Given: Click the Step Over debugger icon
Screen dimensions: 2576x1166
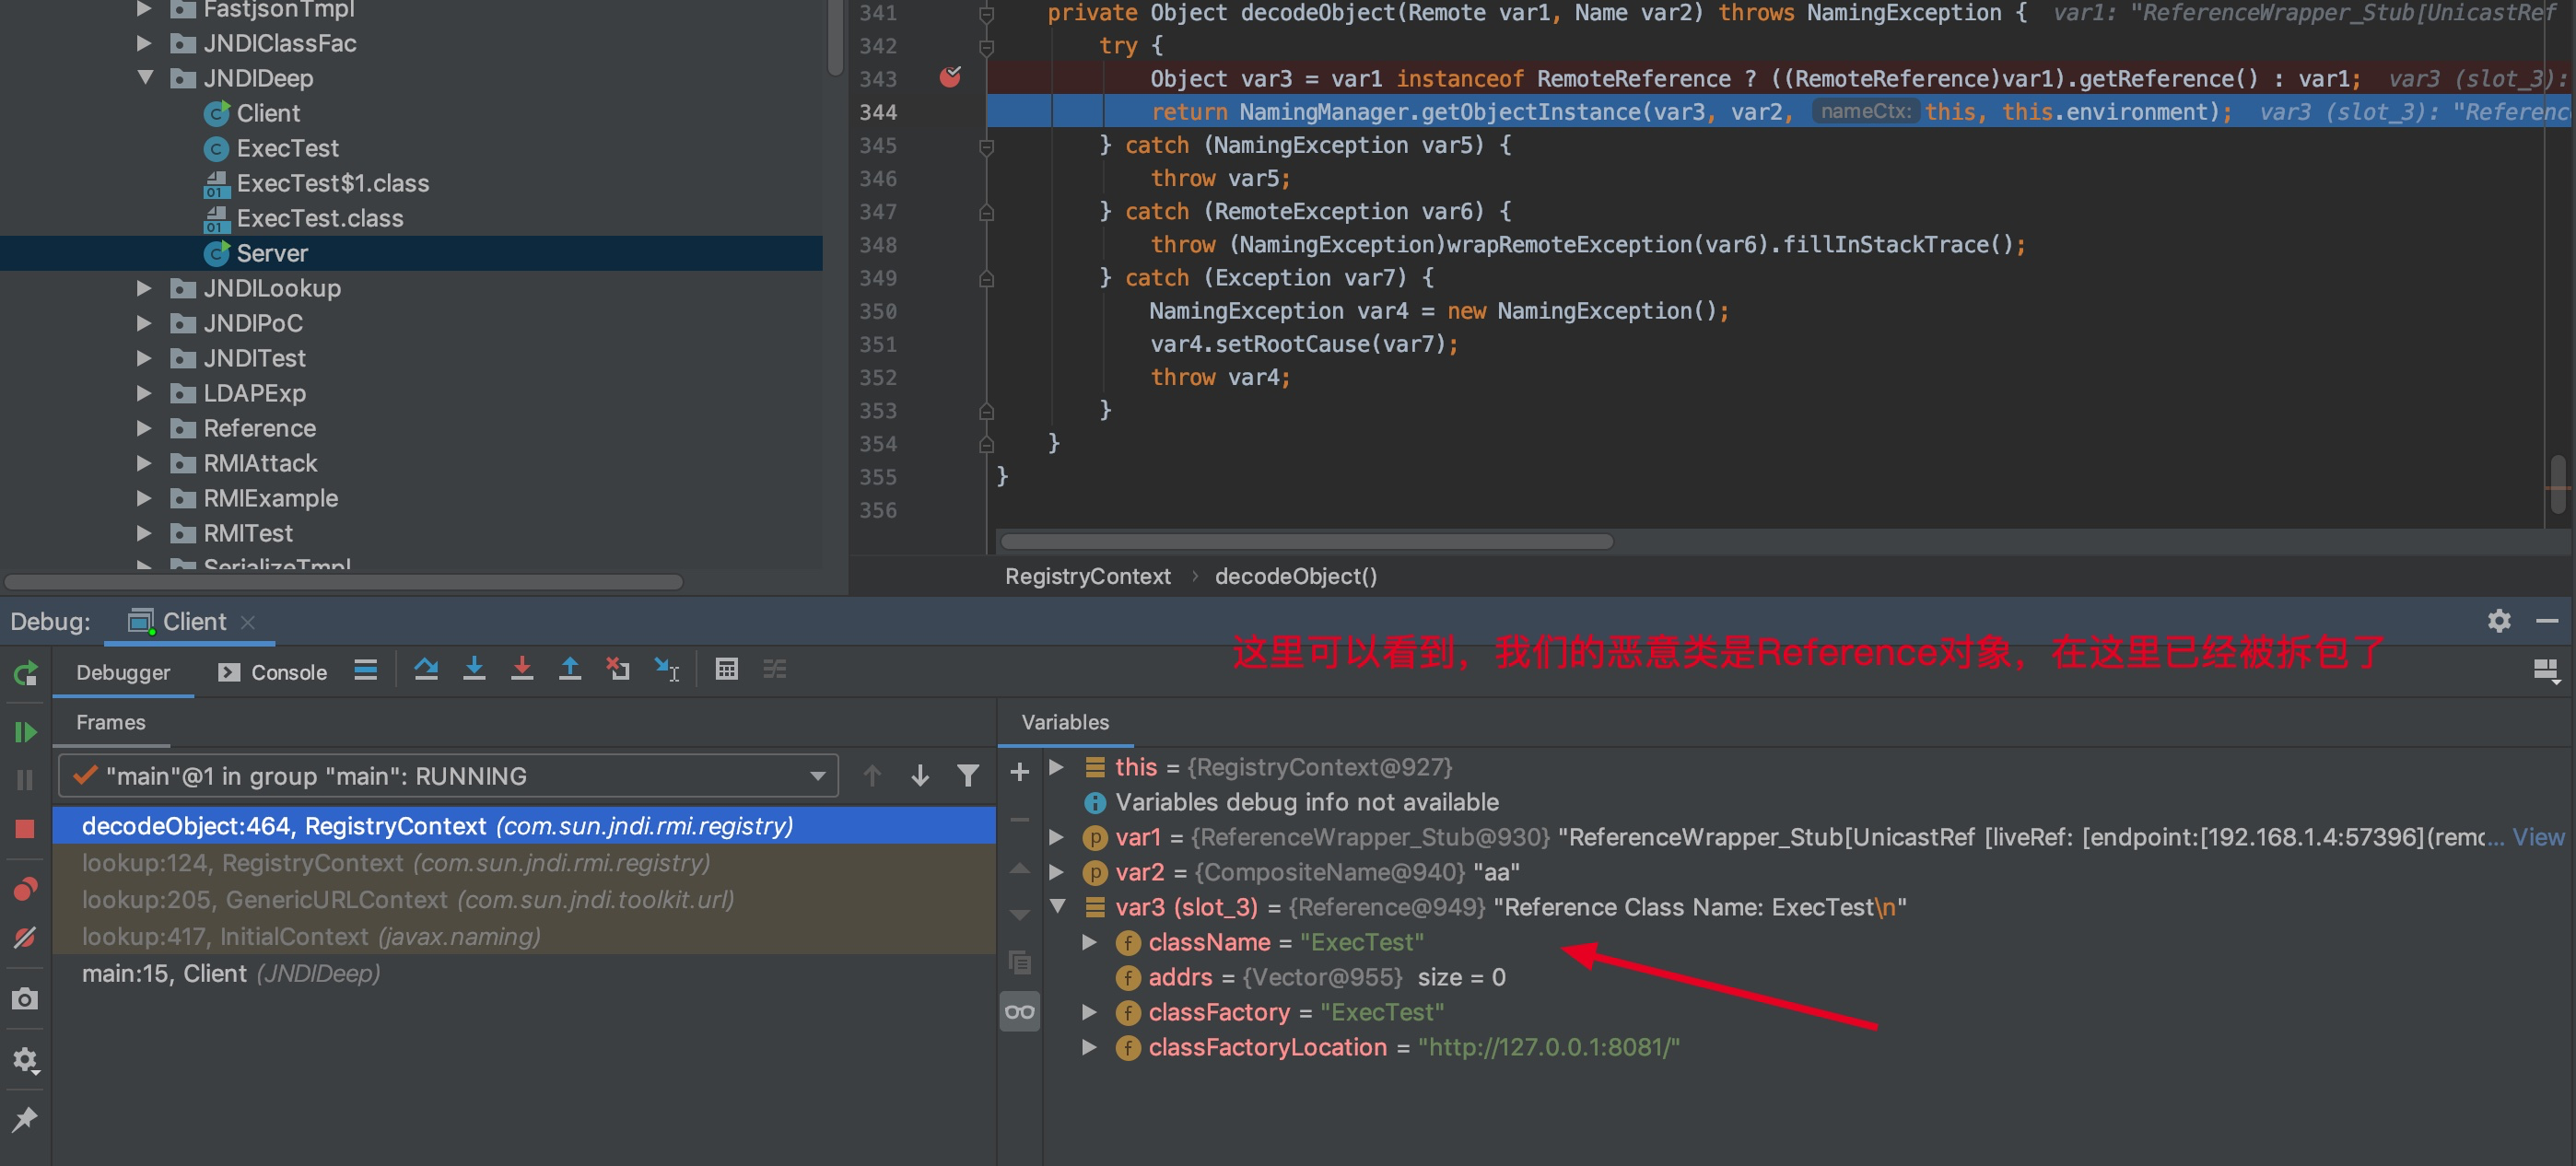Looking at the screenshot, I should tap(426, 669).
